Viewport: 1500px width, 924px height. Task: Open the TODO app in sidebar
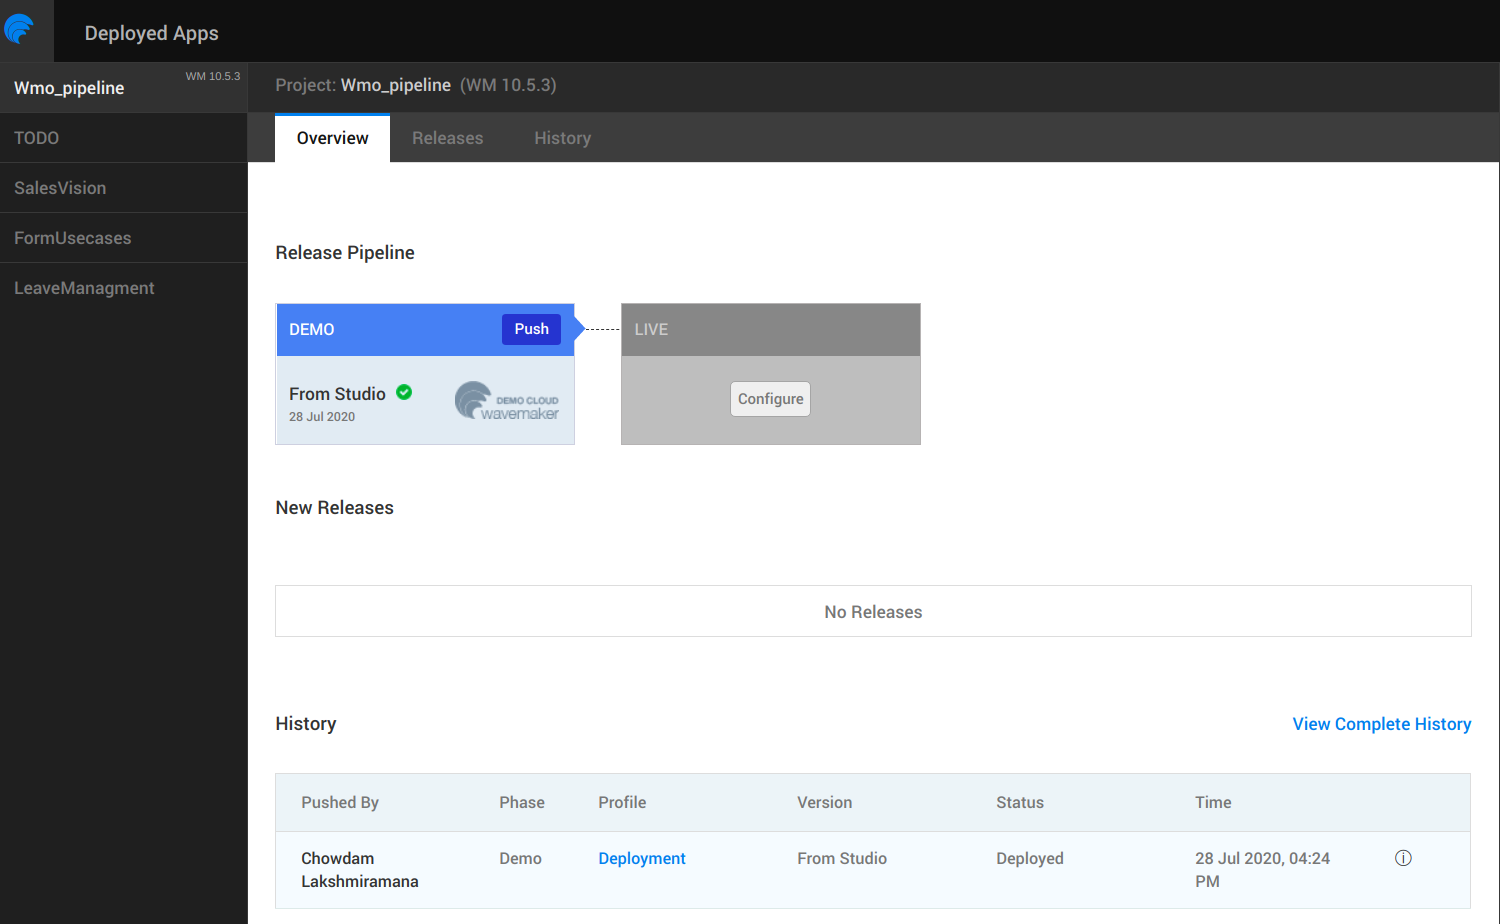point(37,138)
